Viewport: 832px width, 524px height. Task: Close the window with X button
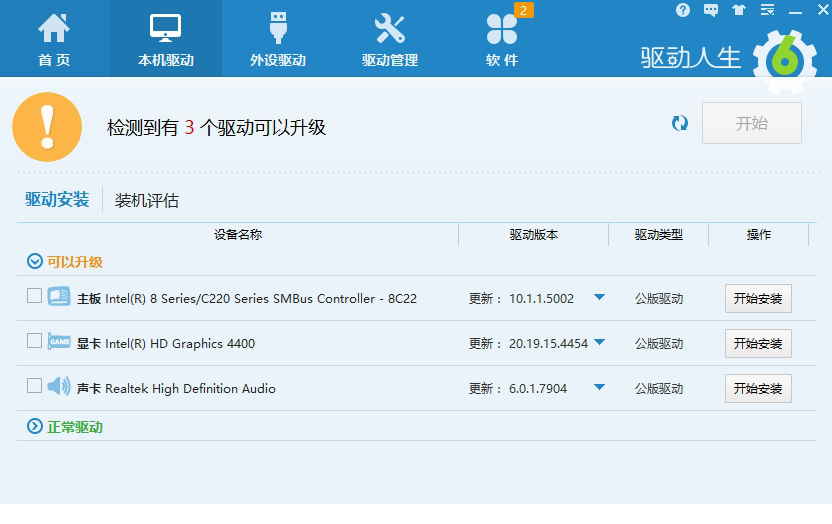tap(822, 10)
